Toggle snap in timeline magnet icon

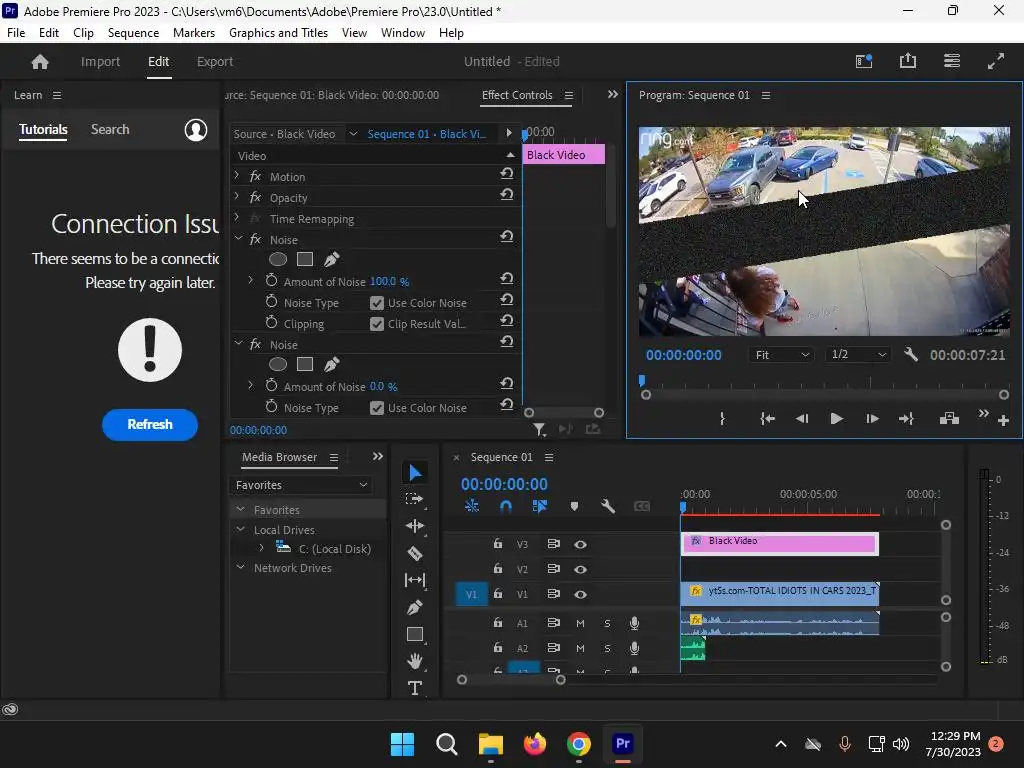505,506
